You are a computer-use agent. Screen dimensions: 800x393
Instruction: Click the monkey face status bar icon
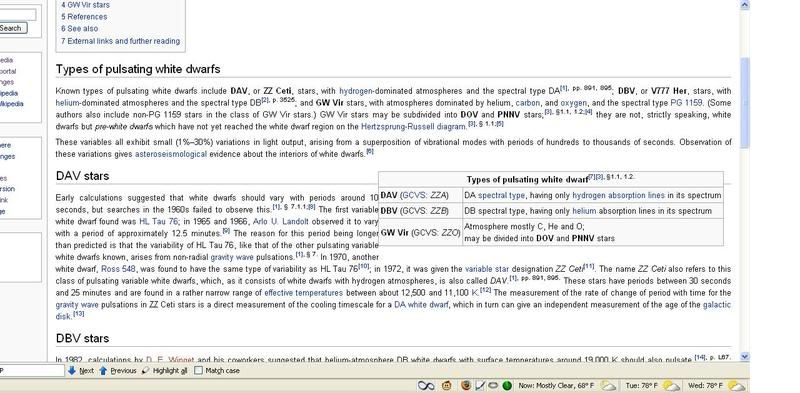(x=447, y=385)
